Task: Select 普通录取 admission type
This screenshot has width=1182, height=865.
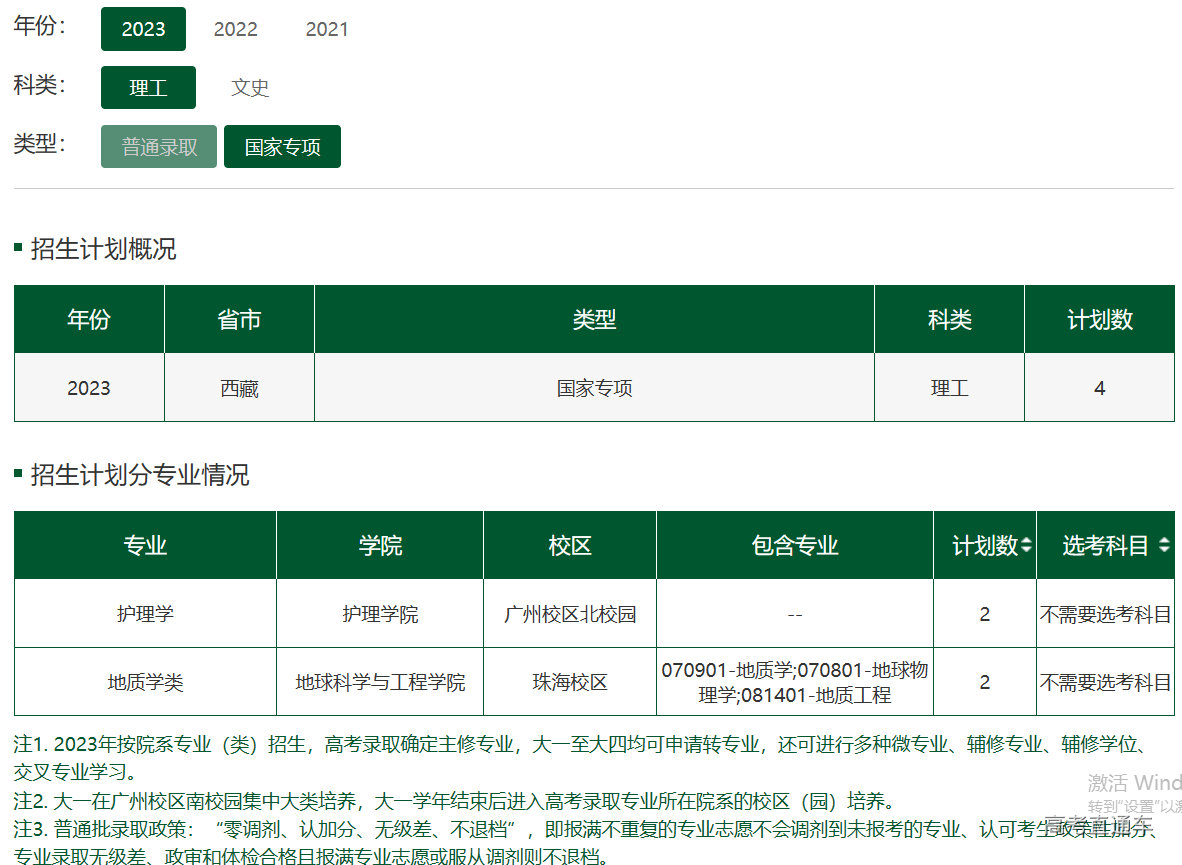Action: tap(159, 147)
